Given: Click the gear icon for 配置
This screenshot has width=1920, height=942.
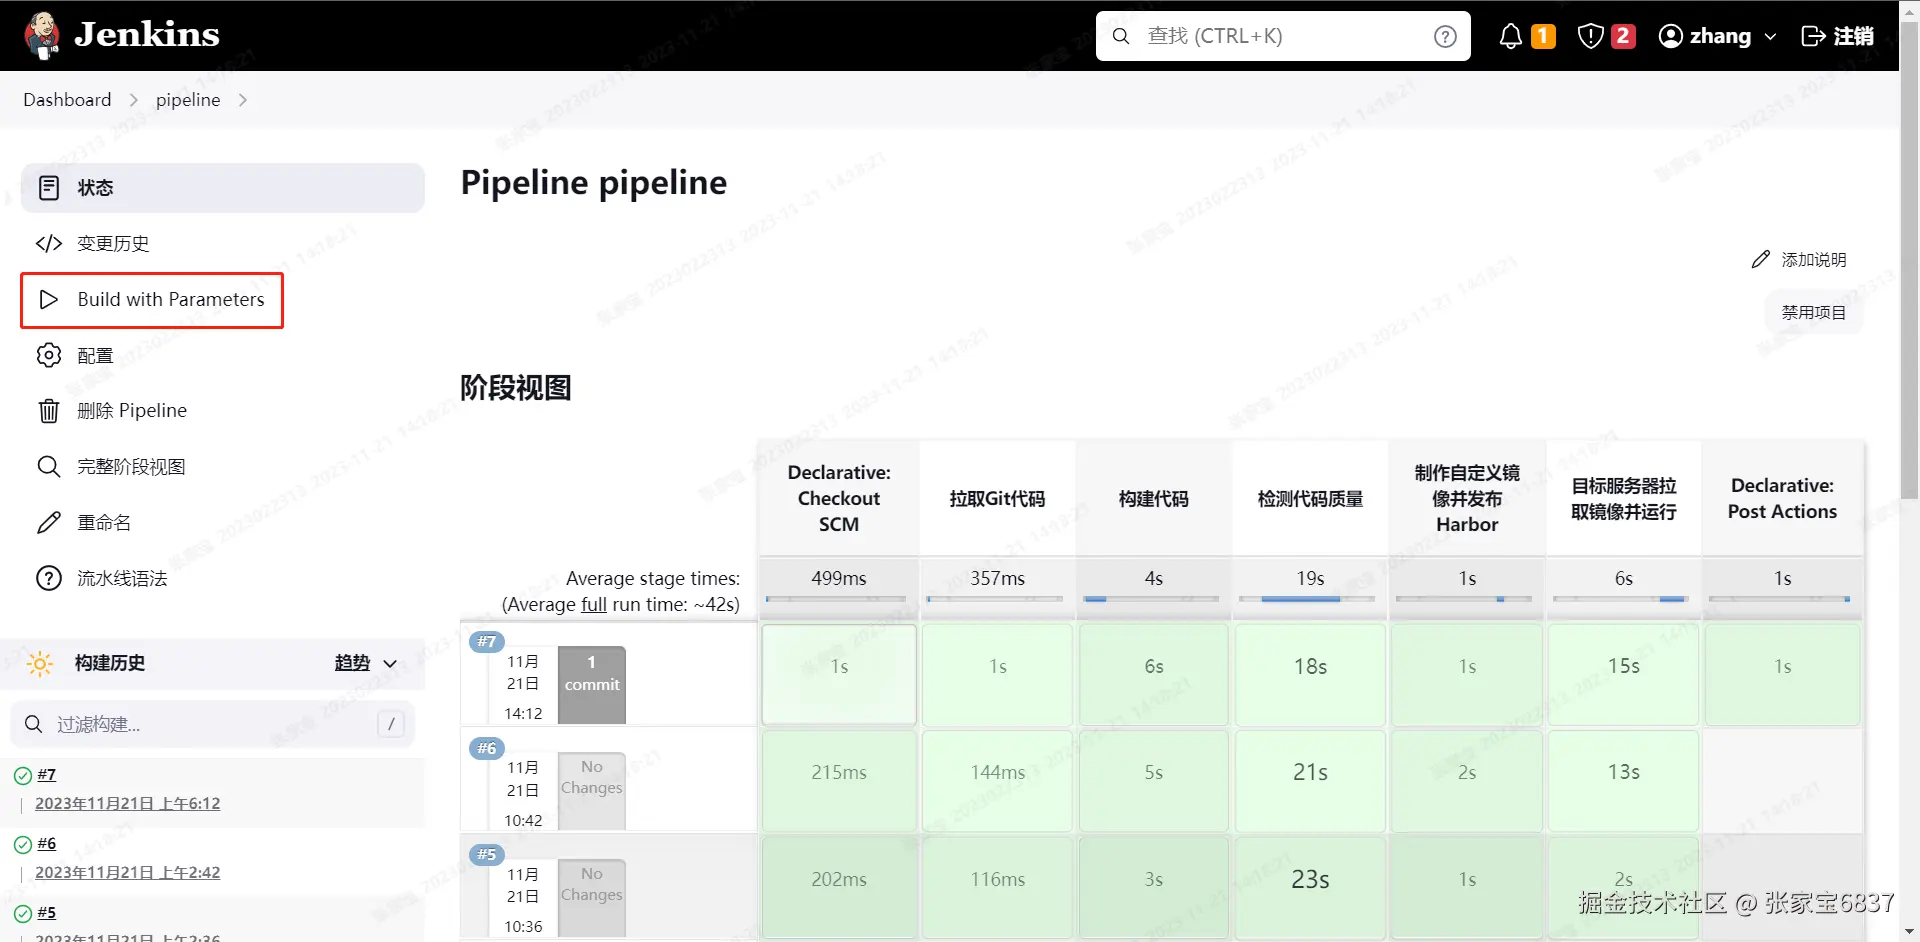Looking at the screenshot, I should pyautogui.click(x=49, y=356).
